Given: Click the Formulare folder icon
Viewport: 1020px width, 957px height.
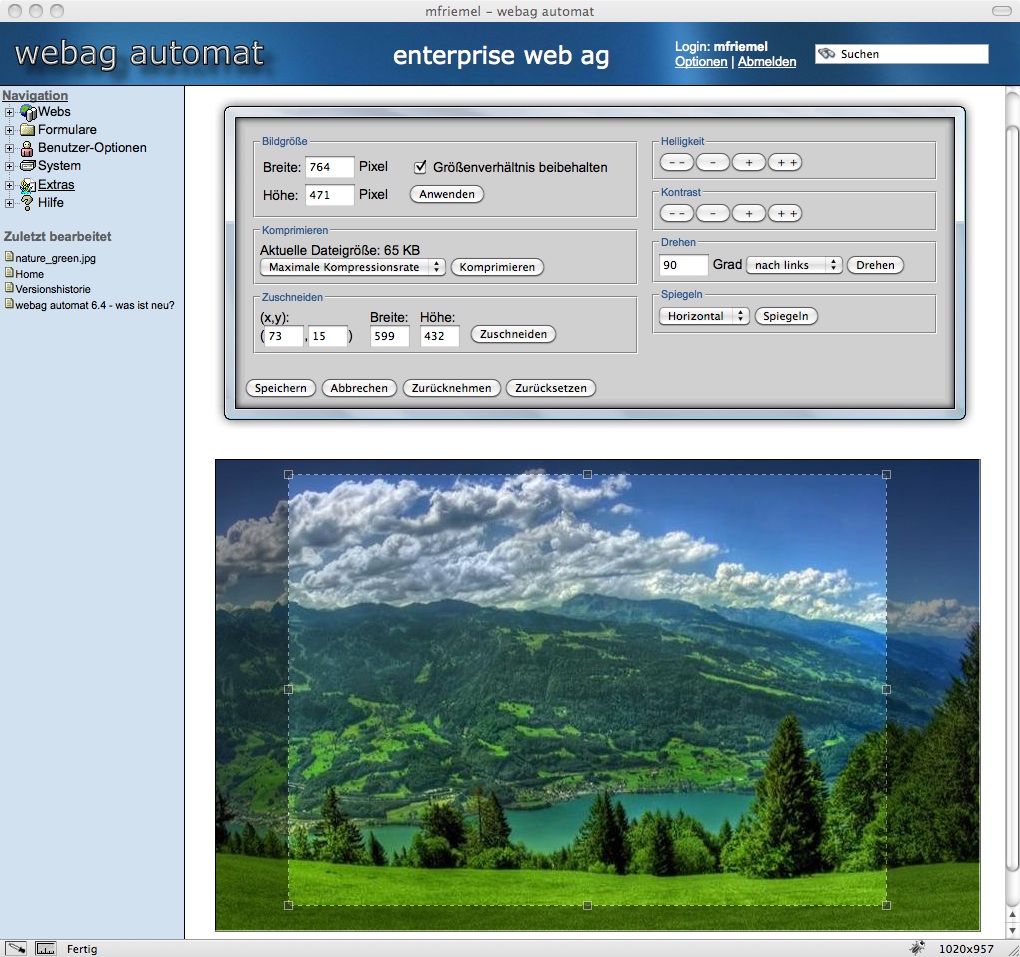Looking at the screenshot, I should click(28, 130).
